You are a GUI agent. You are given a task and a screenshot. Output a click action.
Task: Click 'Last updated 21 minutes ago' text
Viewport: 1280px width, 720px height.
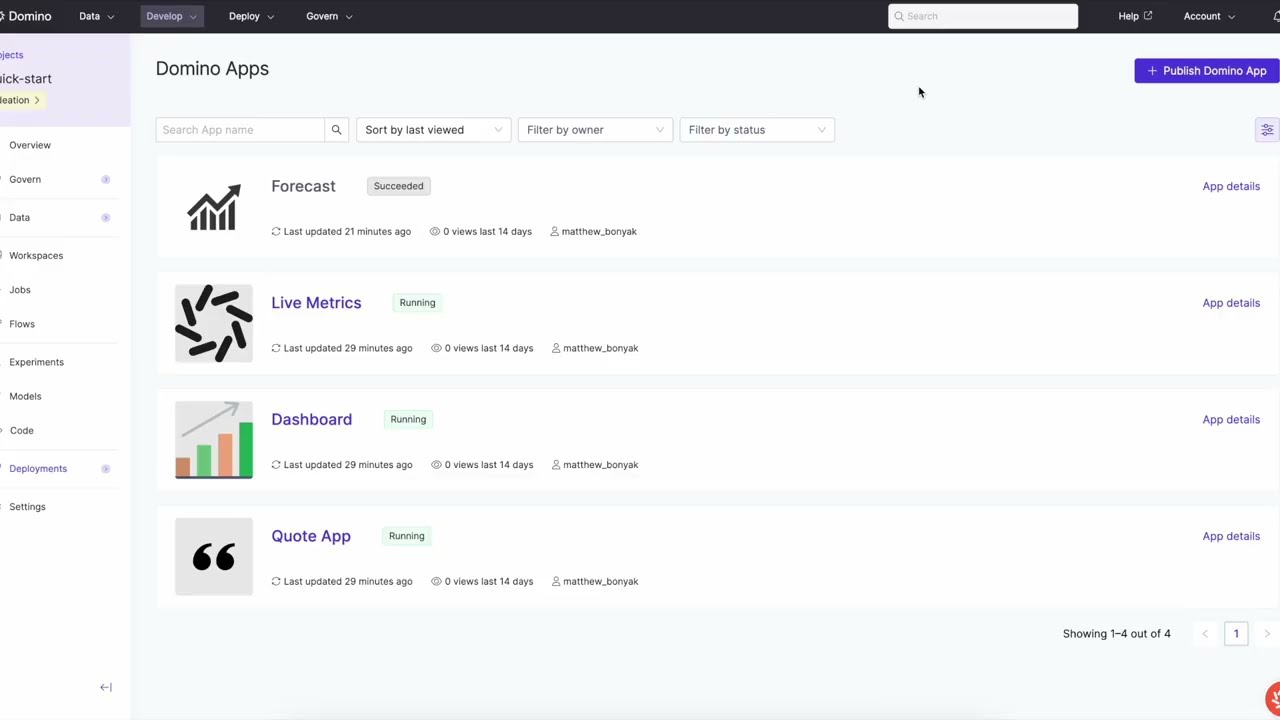click(347, 231)
